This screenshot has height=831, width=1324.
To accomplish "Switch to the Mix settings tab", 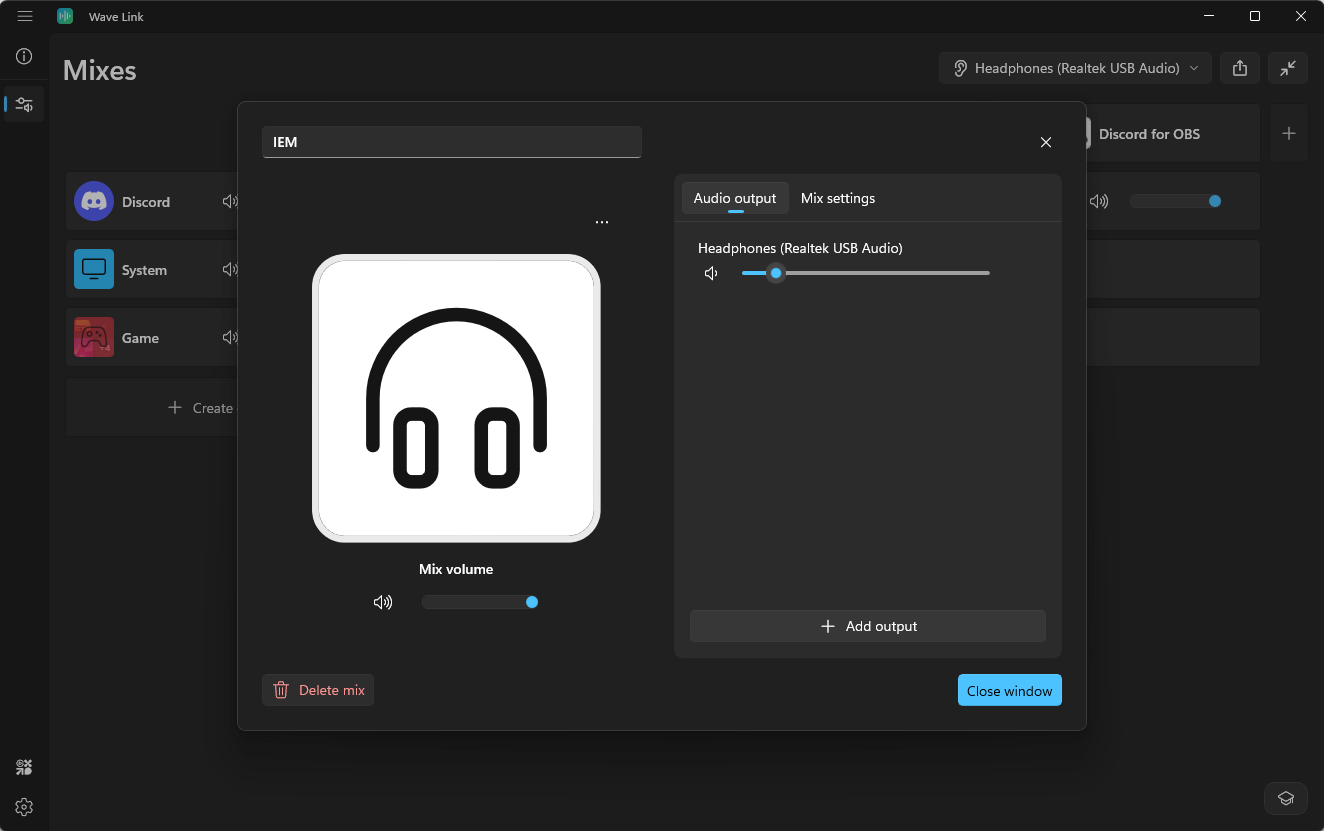I will (x=838, y=198).
